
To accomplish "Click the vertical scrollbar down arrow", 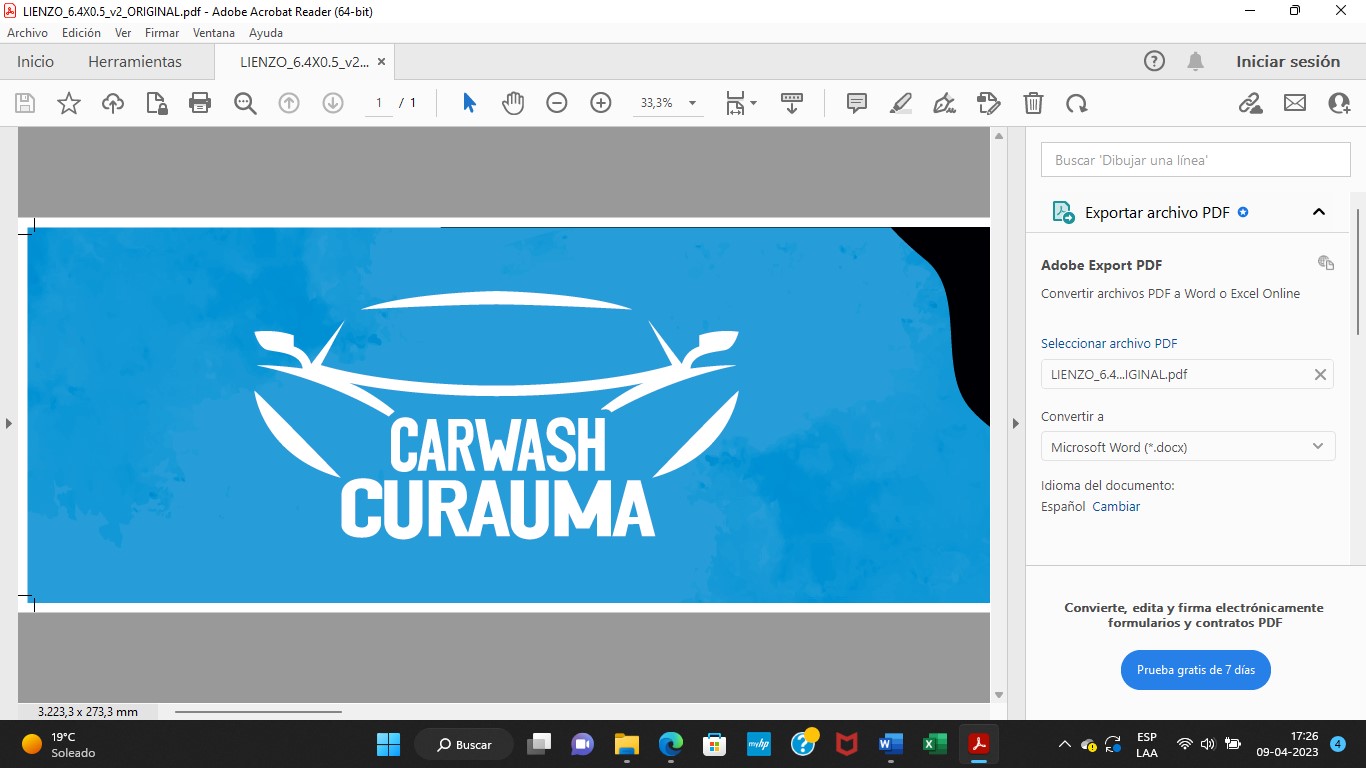I will (998, 695).
